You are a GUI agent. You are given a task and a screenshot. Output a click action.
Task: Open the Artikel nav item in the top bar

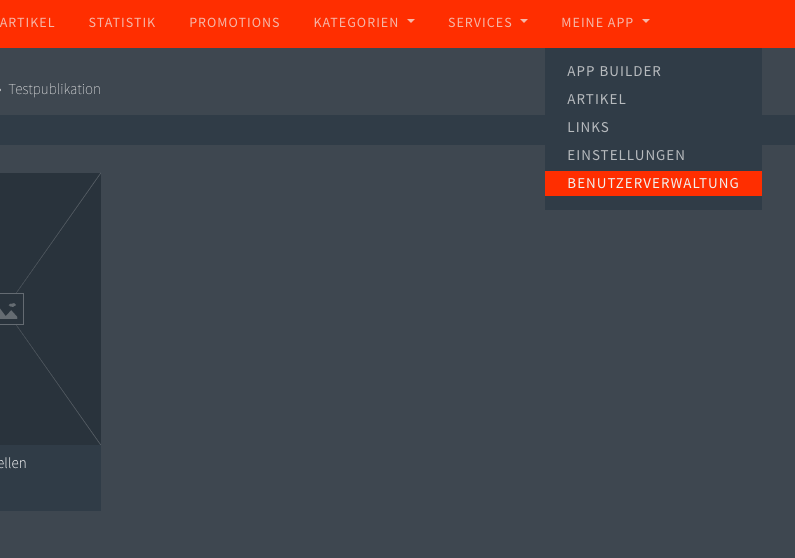[27, 23]
